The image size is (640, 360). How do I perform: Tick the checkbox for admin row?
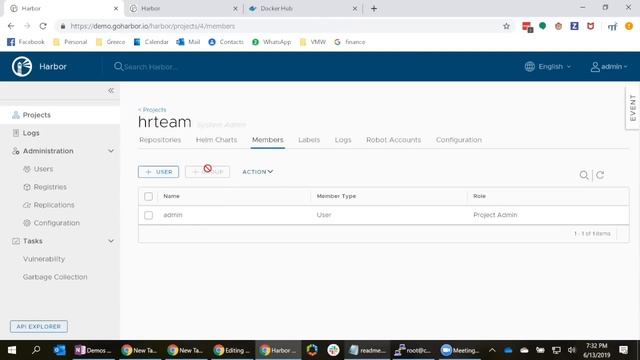pos(149,215)
